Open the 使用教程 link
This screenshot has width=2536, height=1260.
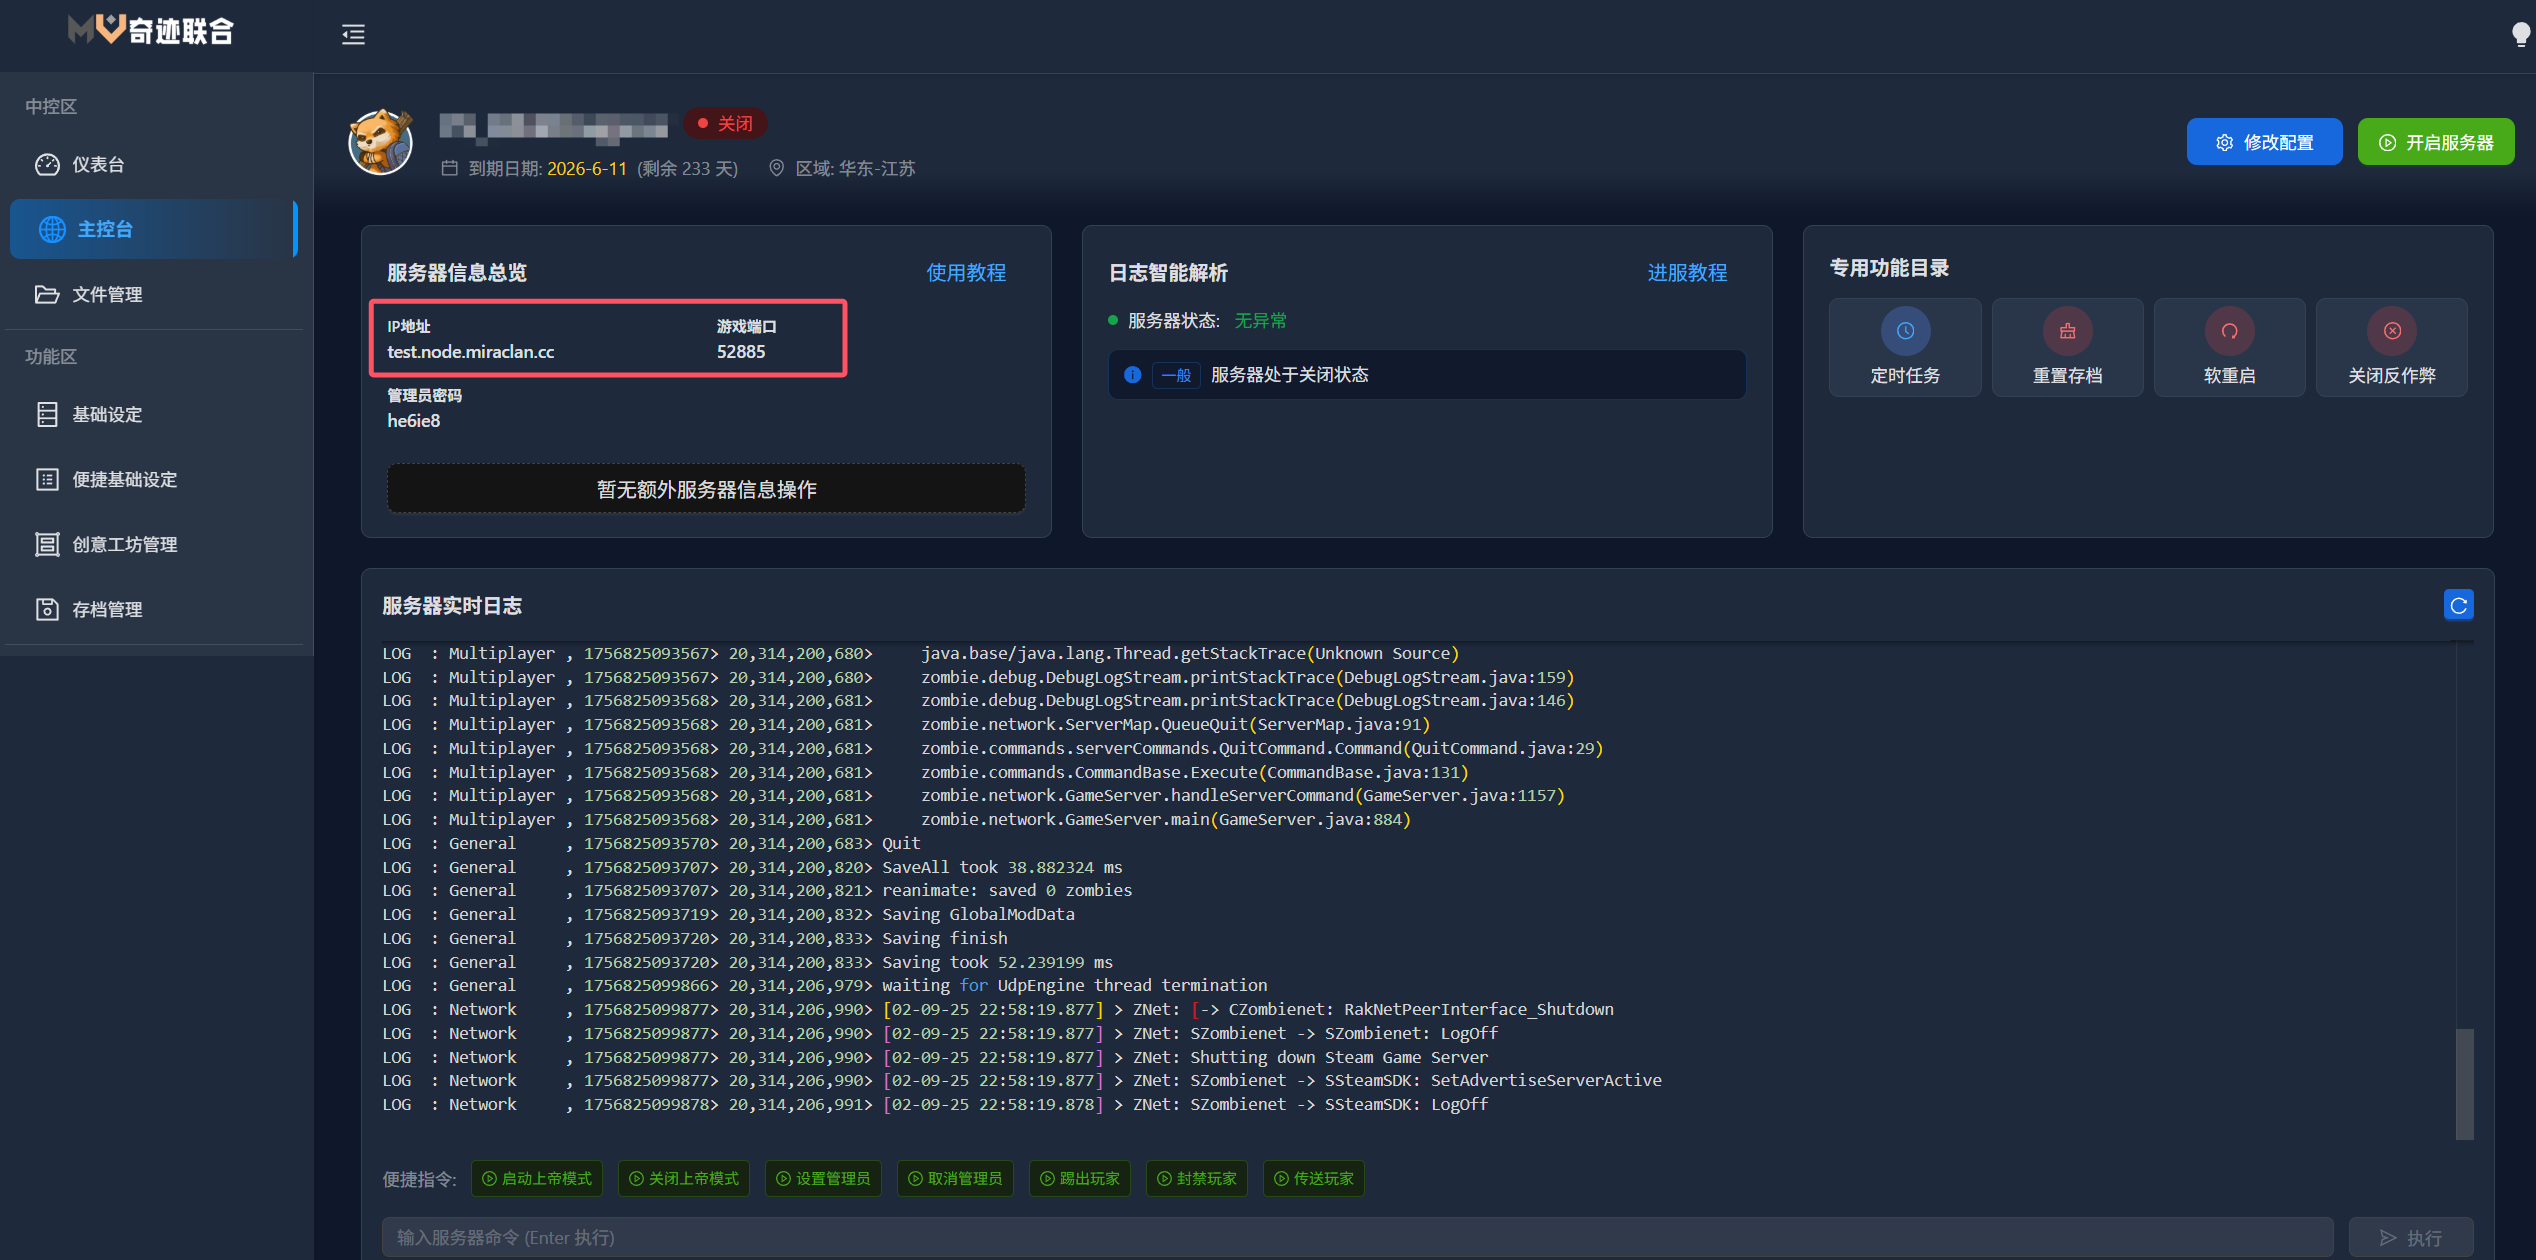966,272
